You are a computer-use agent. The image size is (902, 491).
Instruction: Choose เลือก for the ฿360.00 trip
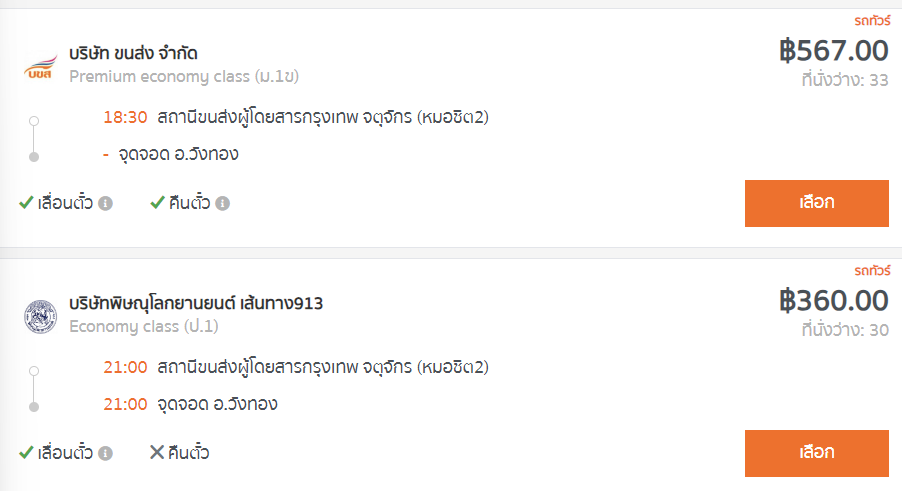click(816, 453)
